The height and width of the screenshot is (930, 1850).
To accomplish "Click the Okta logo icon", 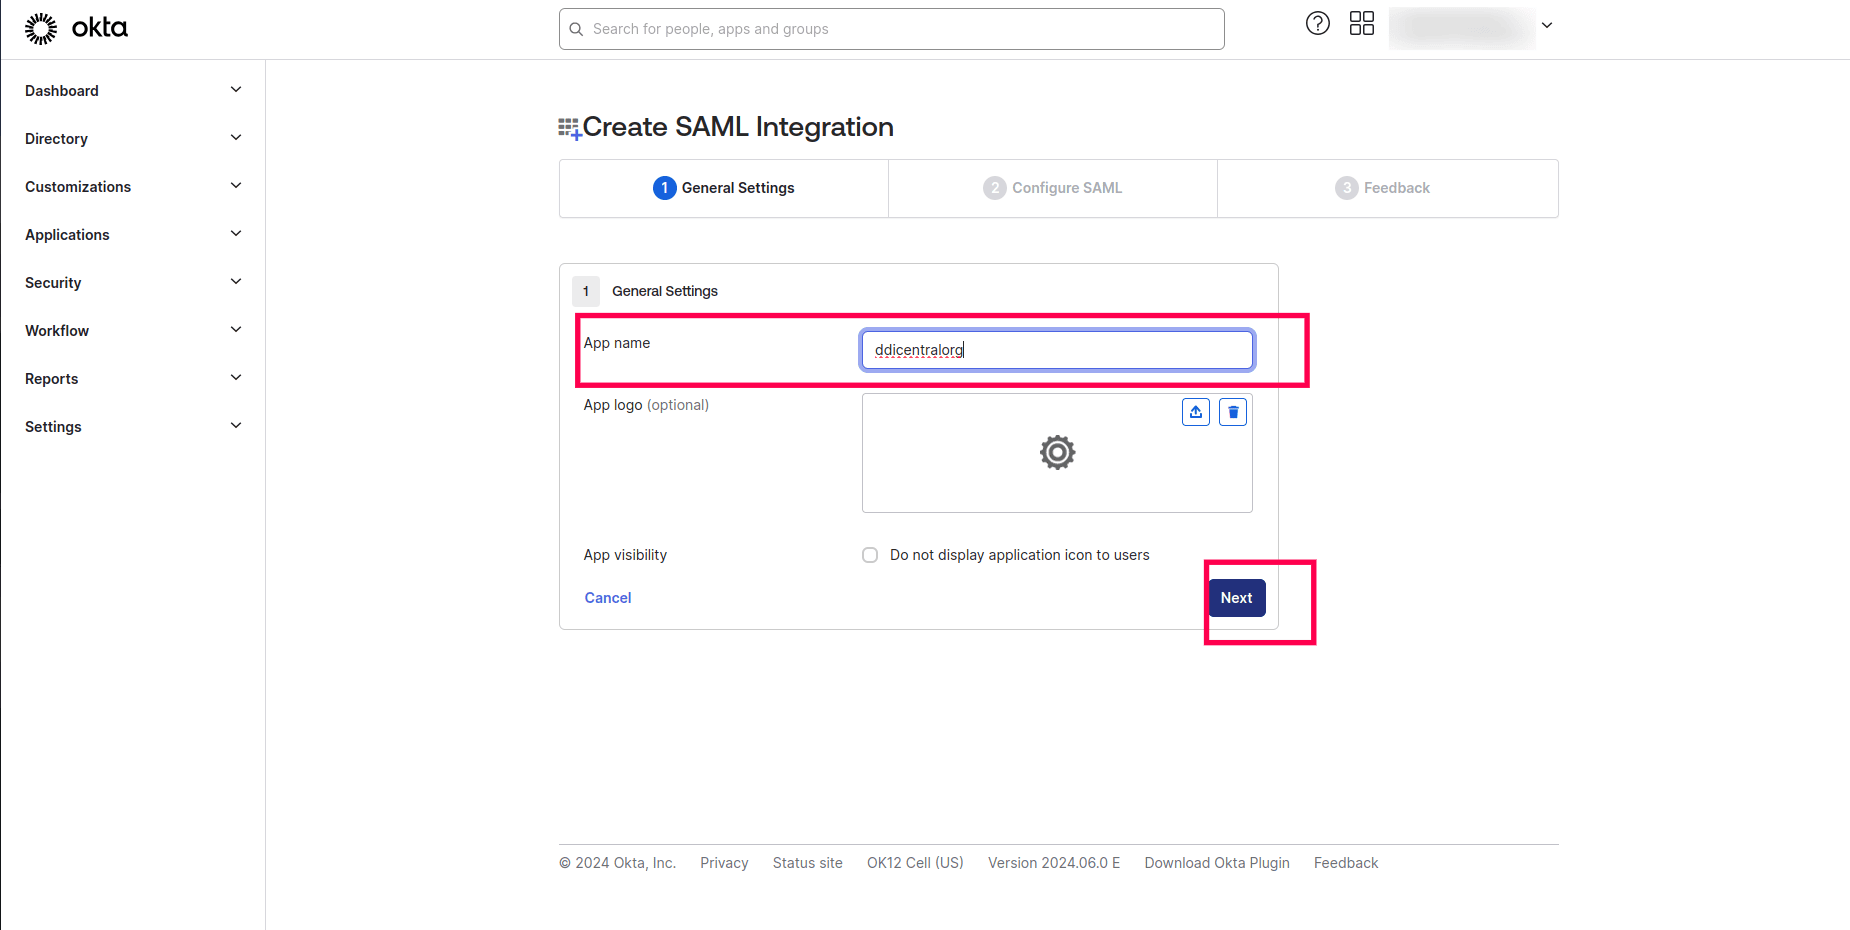I will tap(41, 29).
